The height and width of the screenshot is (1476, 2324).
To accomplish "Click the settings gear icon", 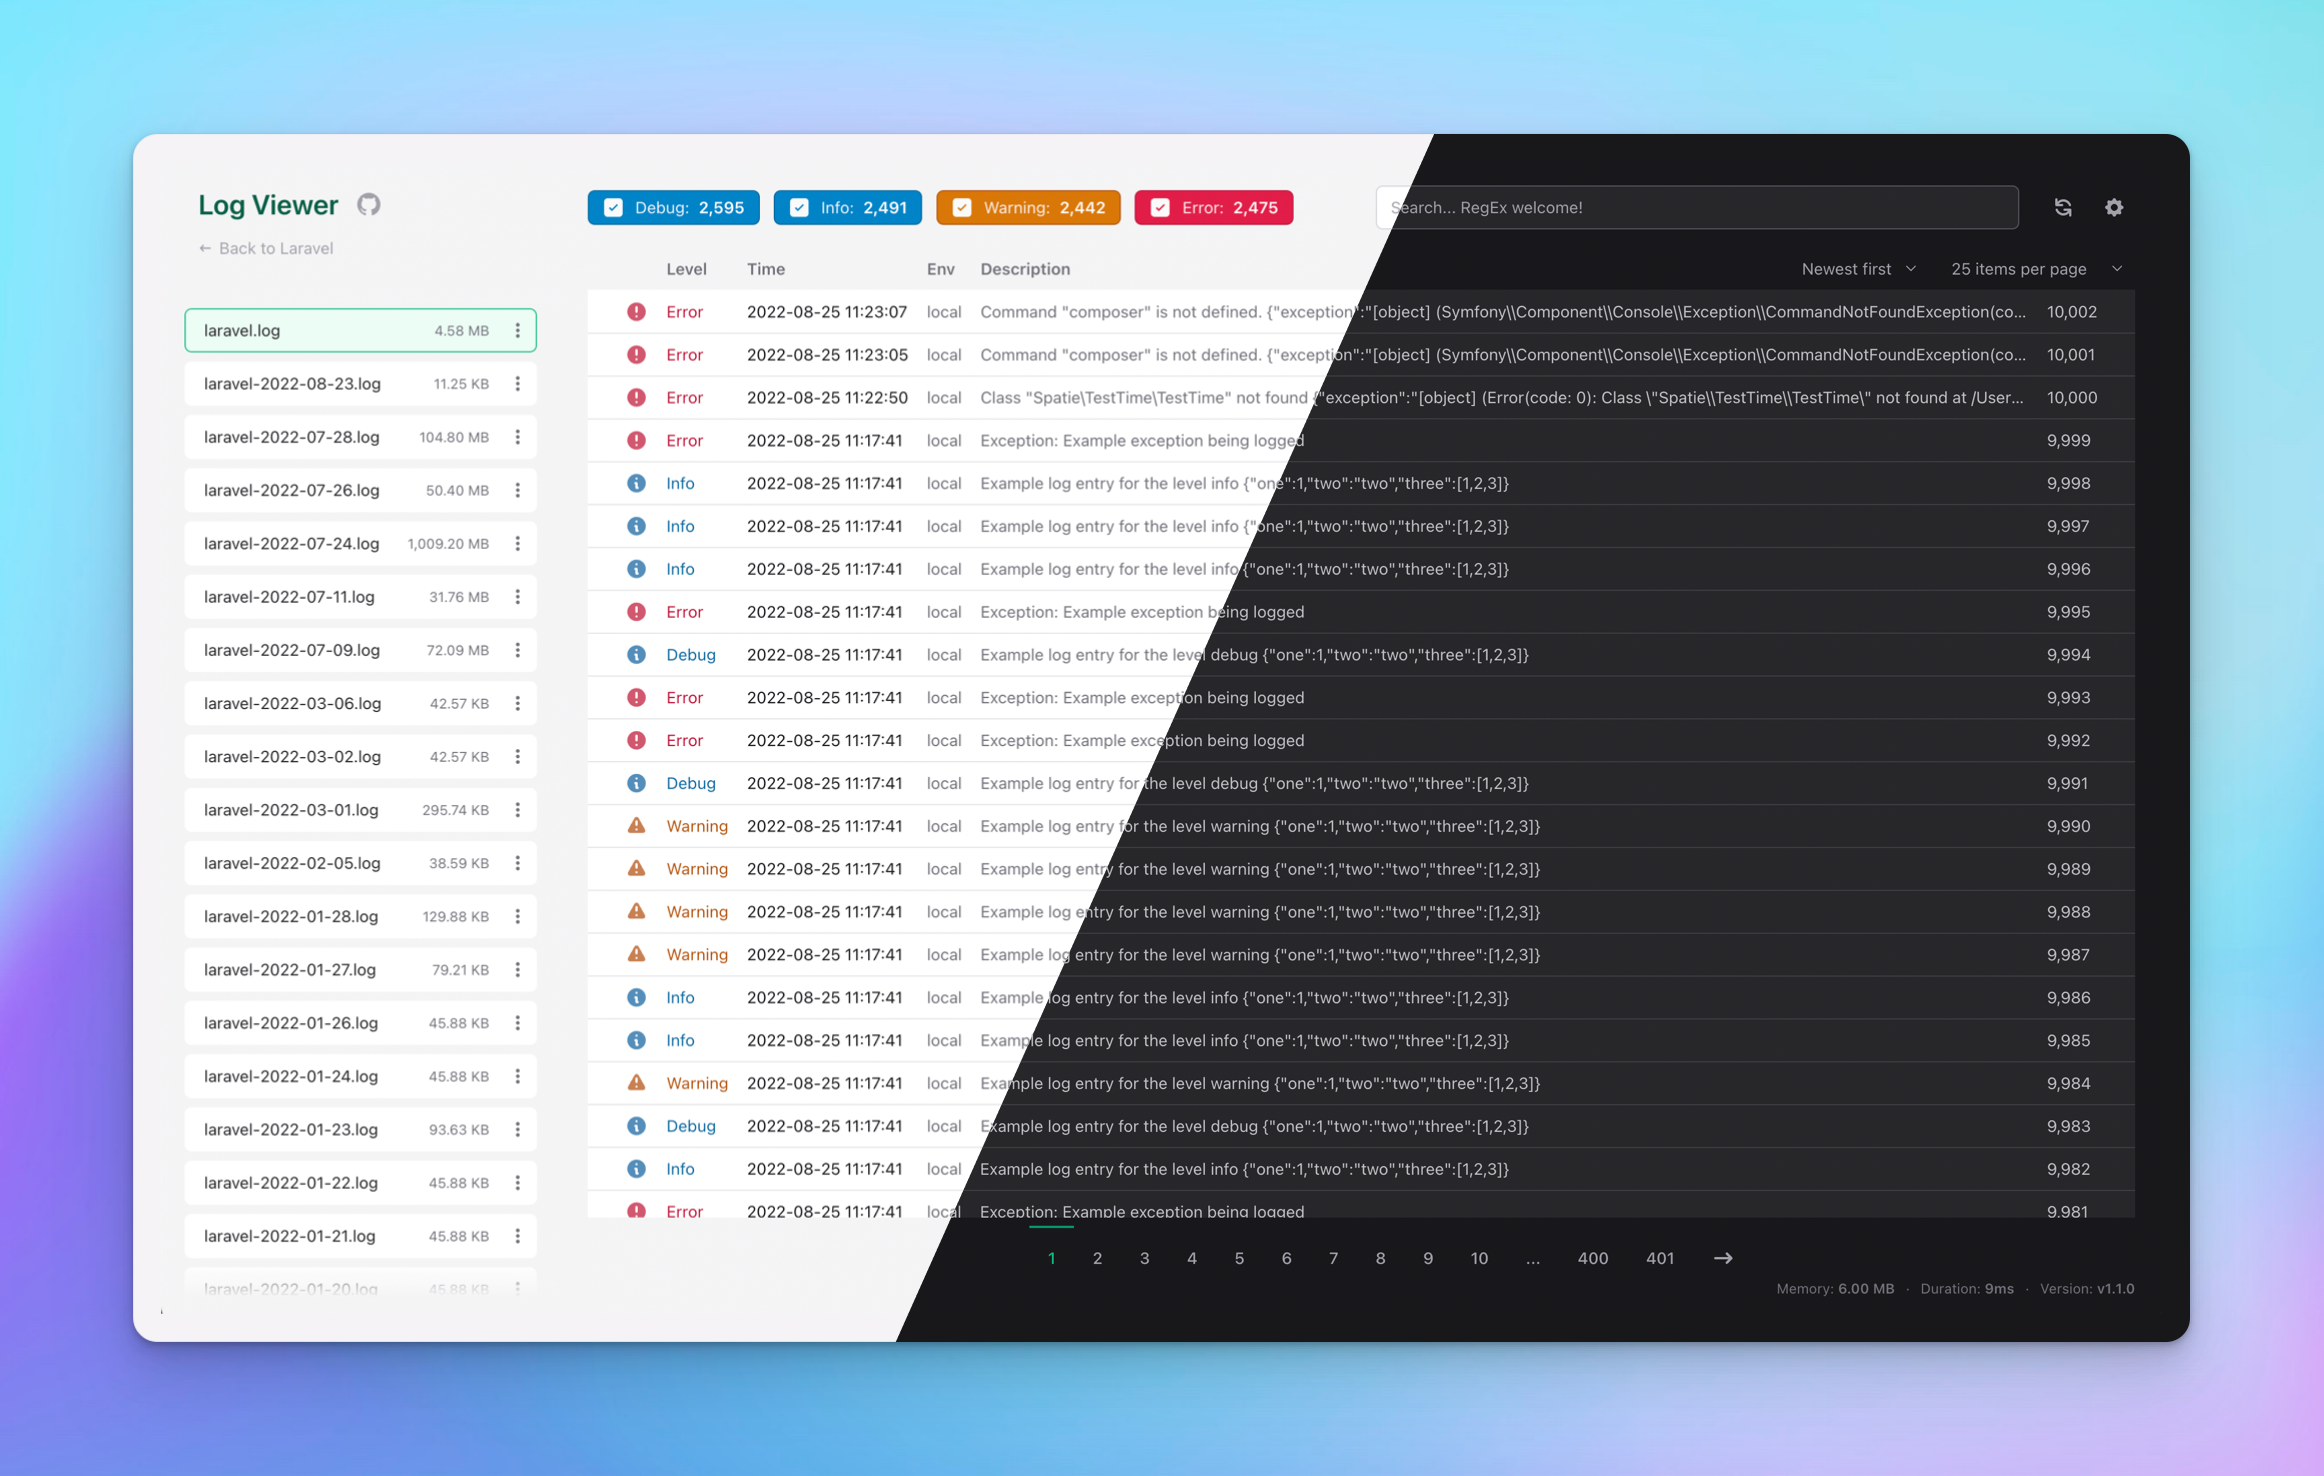I will (x=2114, y=208).
